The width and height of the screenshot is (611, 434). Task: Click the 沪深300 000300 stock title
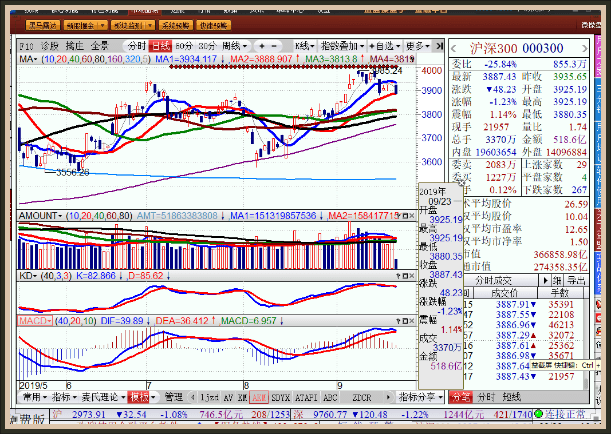[x=516, y=48]
